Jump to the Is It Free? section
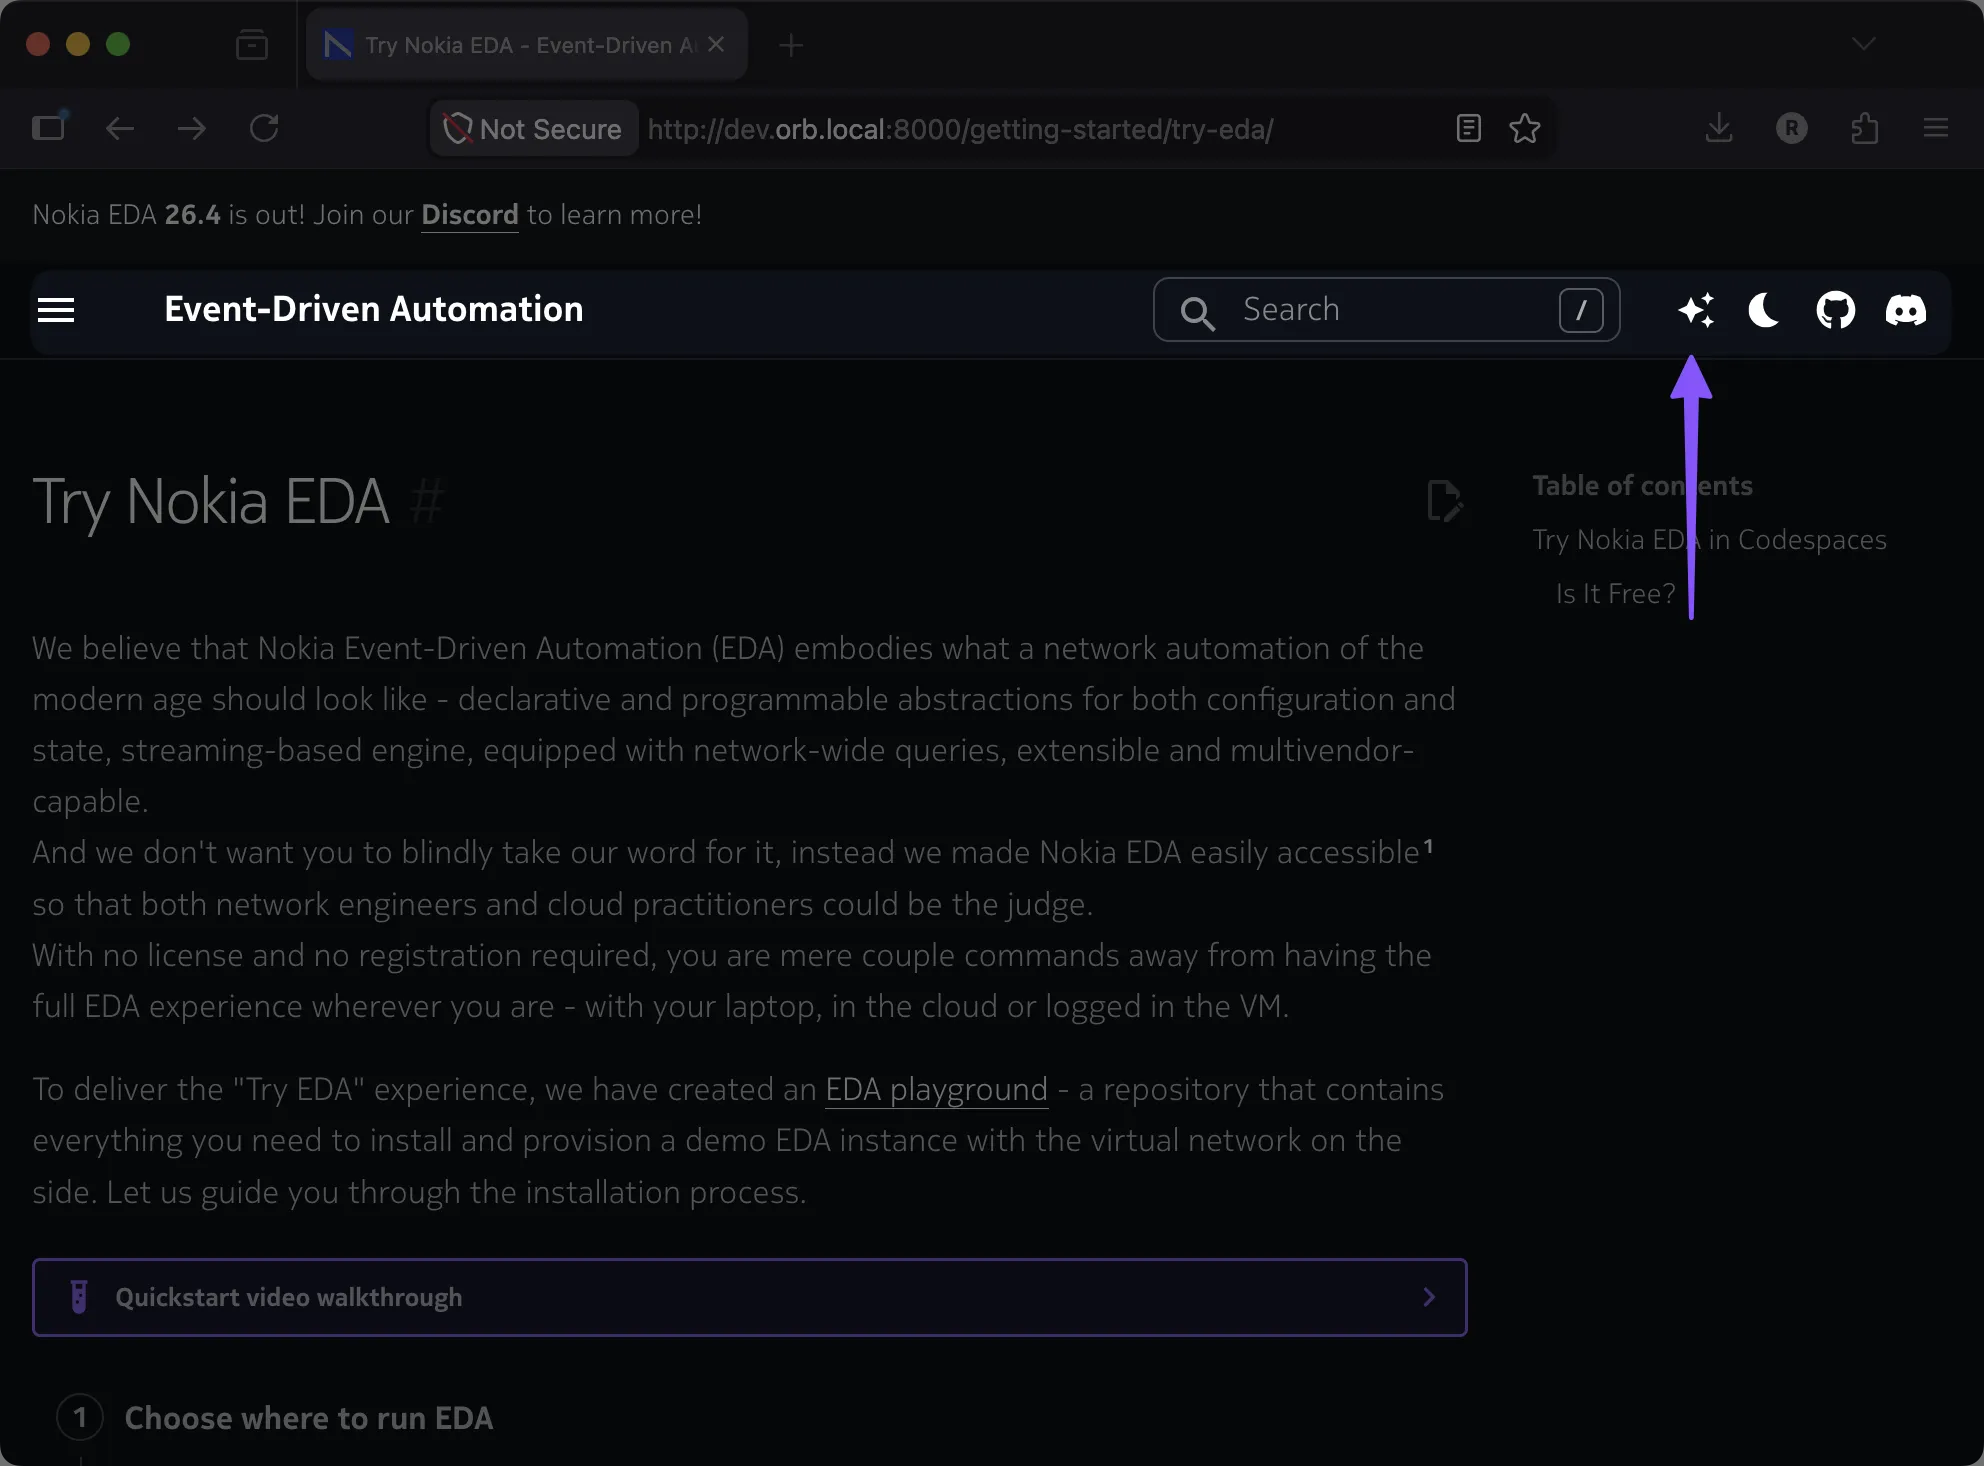 (x=1615, y=594)
